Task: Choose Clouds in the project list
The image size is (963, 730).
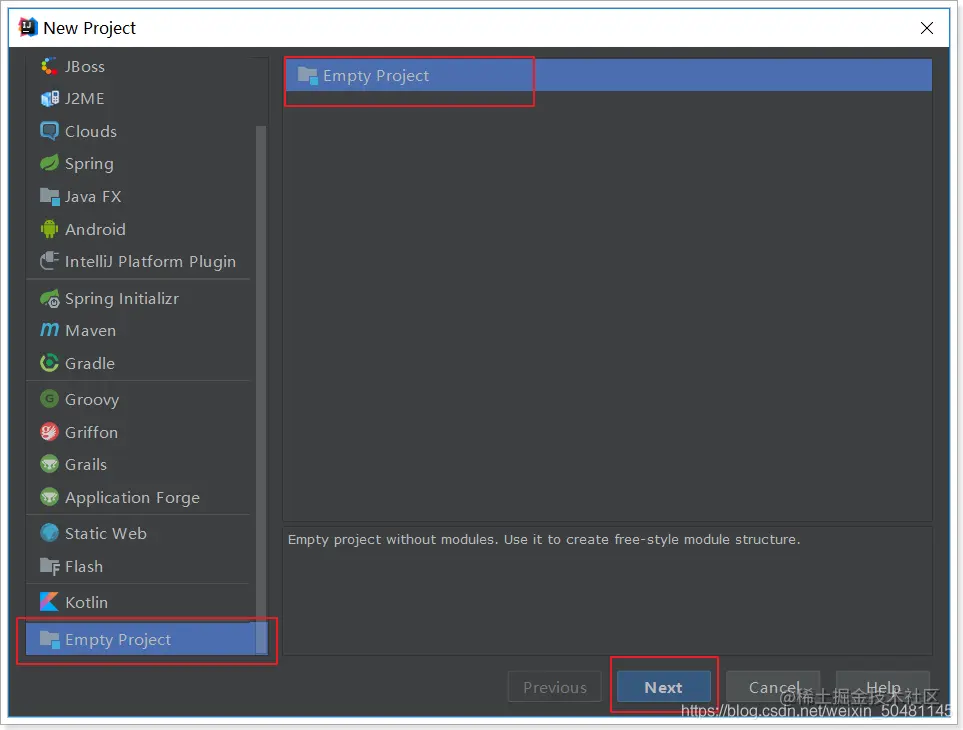Action: pyautogui.click(x=140, y=131)
